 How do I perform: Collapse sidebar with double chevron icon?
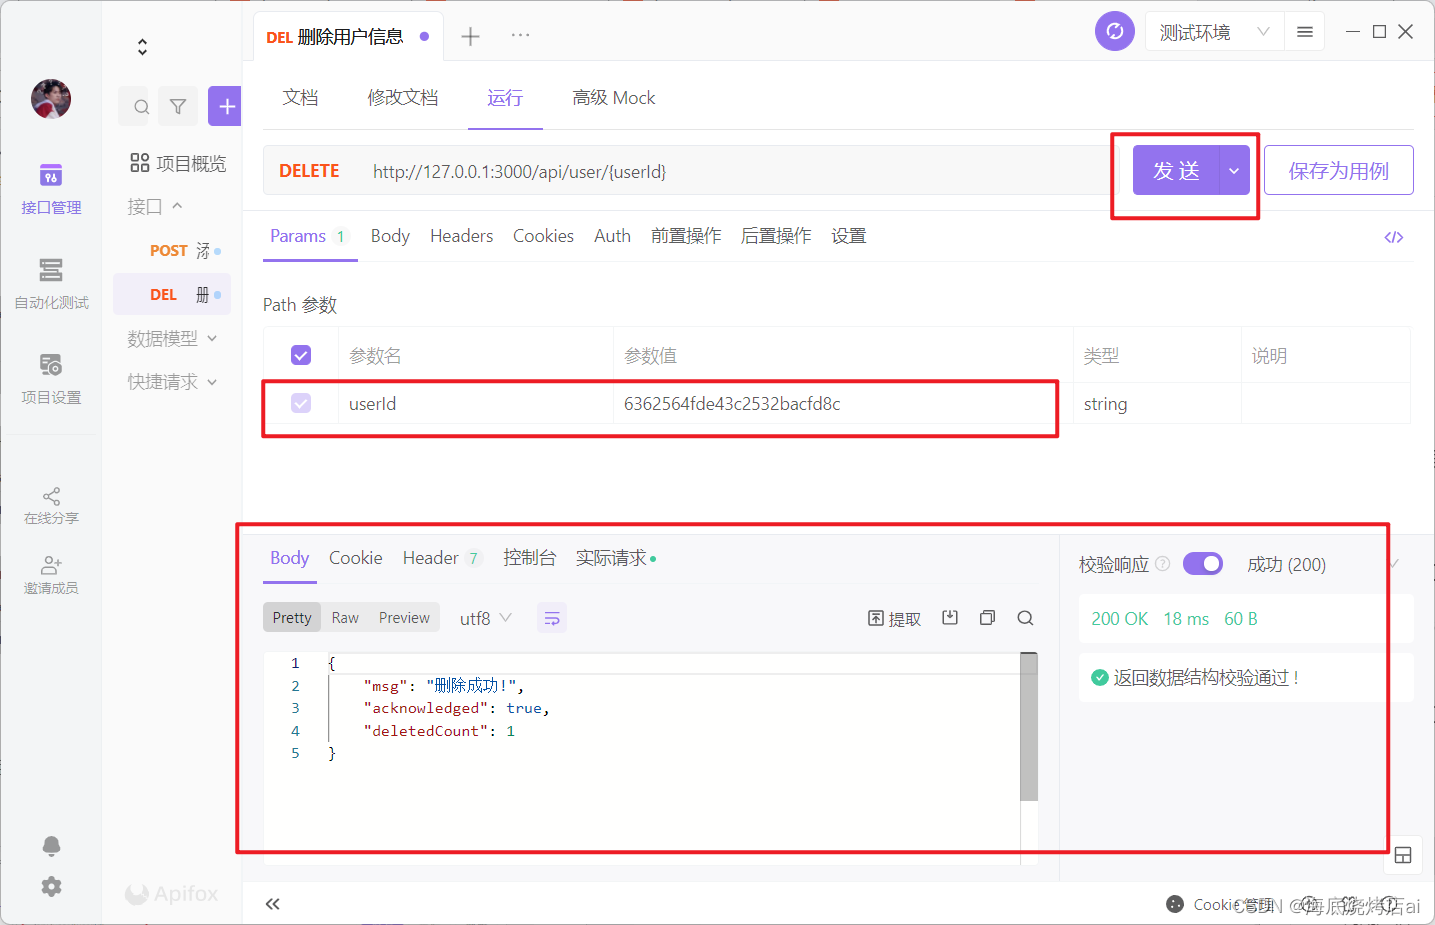pos(272,904)
